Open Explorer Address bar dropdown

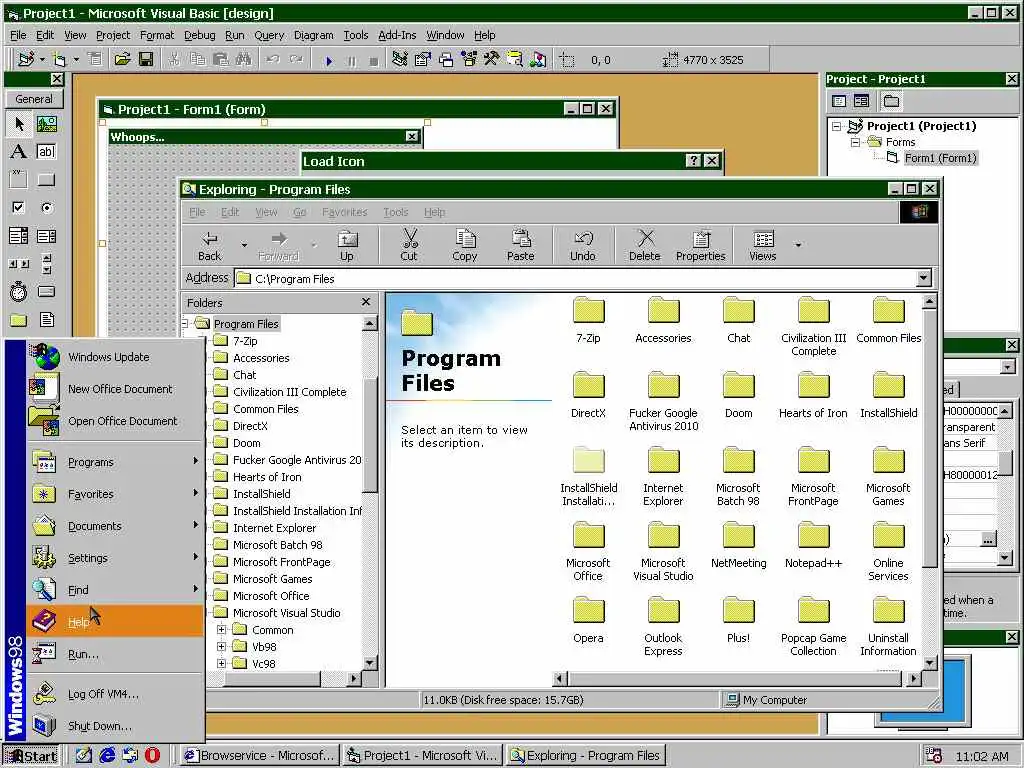[x=923, y=278]
